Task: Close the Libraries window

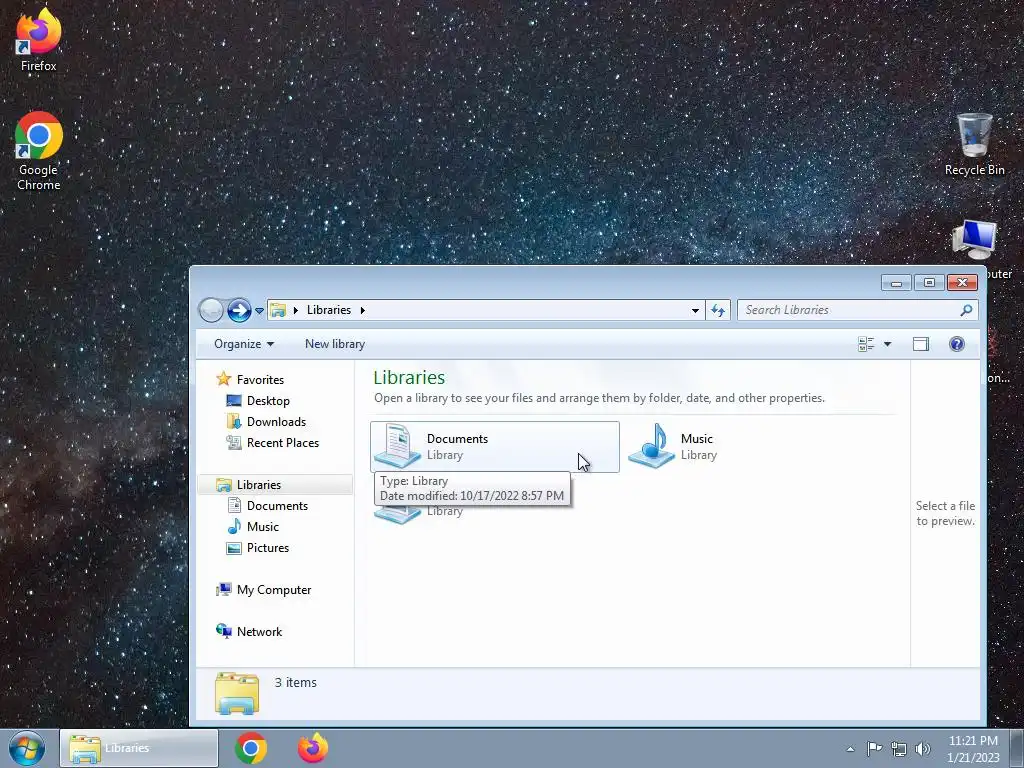Action: (x=961, y=283)
